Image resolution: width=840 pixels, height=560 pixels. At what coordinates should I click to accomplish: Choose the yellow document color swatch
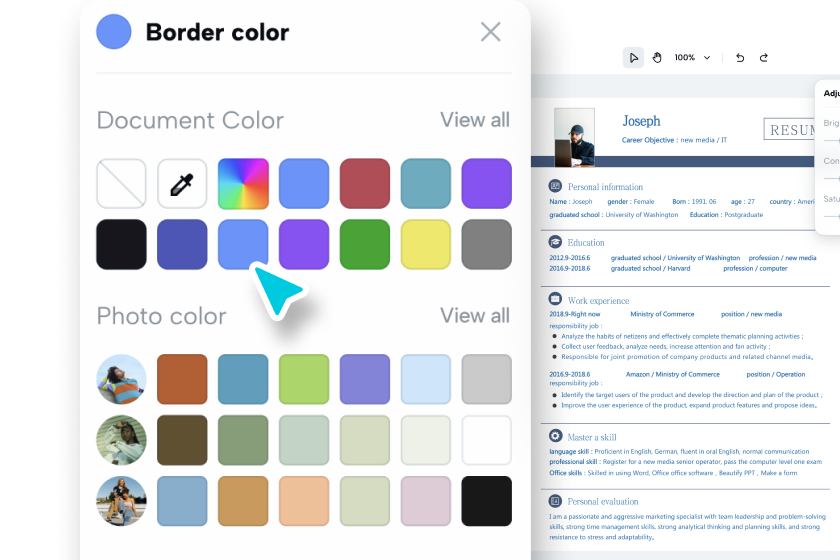pyautogui.click(x=426, y=245)
